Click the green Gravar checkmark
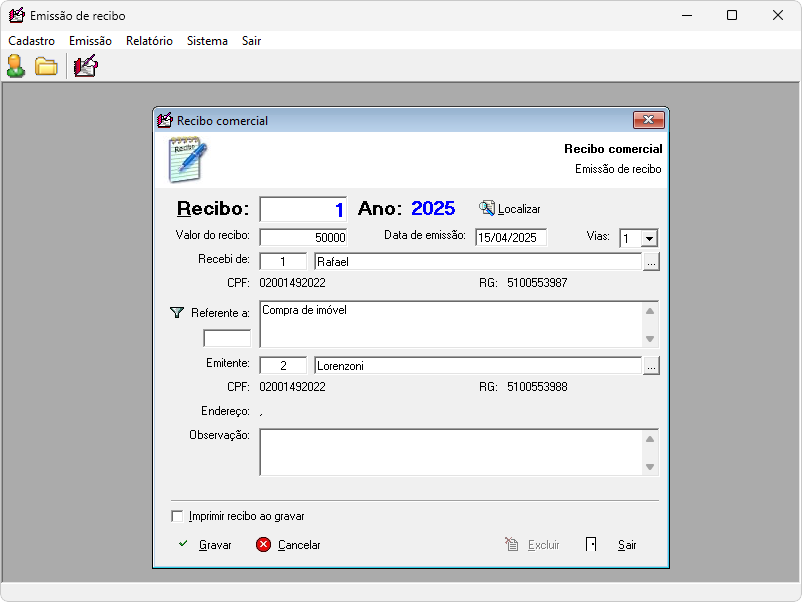802x602 pixels. 183,544
